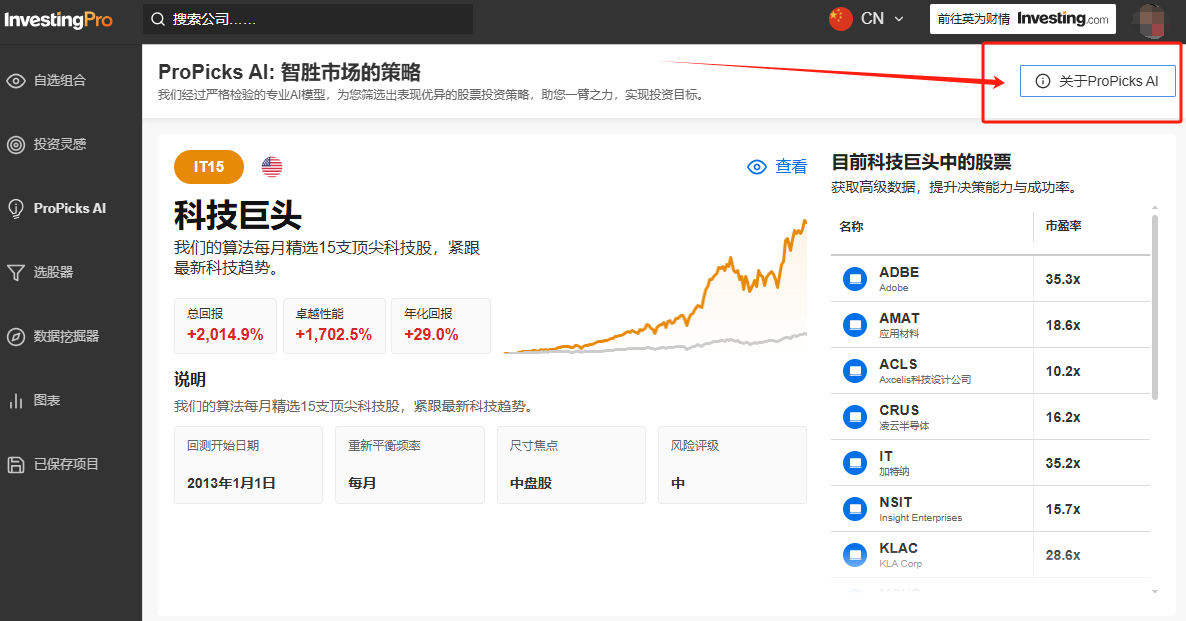Go to 前往英为财情 Investing.com link
This screenshot has height=621, width=1186.
click(x=1022, y=19)
